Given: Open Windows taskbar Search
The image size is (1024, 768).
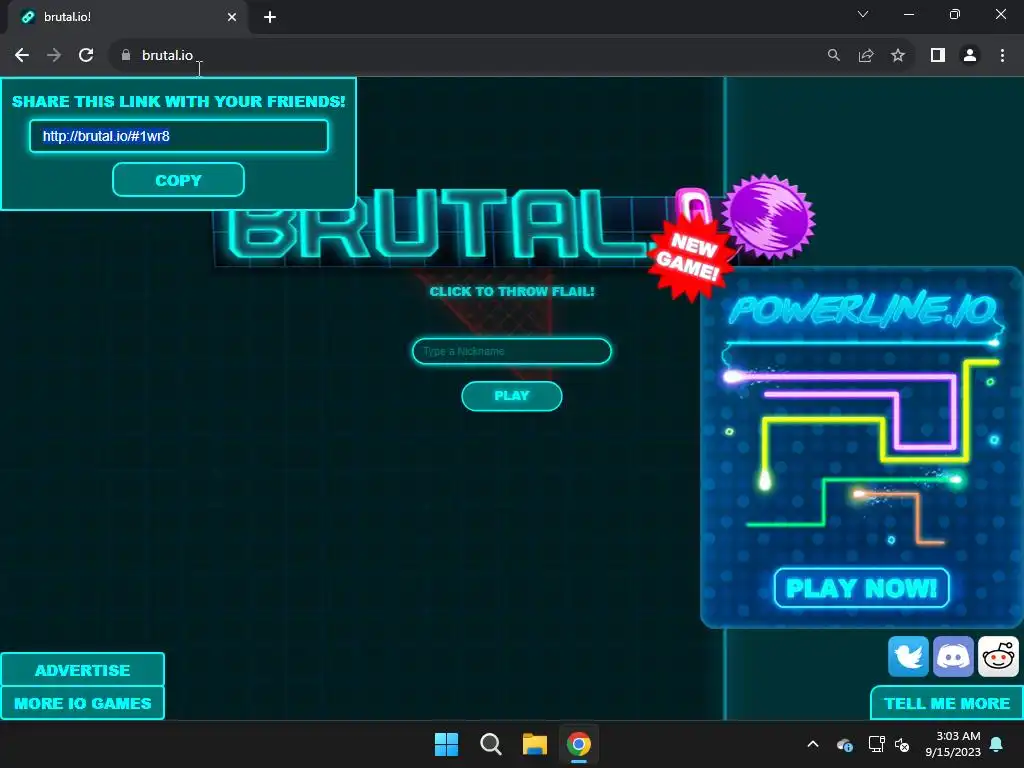Looking at the screenshot, I should point(490,744).
